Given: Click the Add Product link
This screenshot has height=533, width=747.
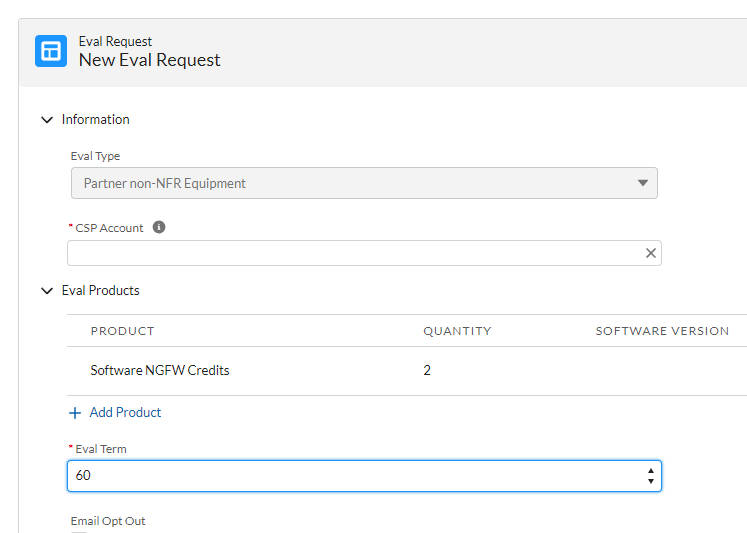Looking at the screenshot, I should click(x=125, y=412).
